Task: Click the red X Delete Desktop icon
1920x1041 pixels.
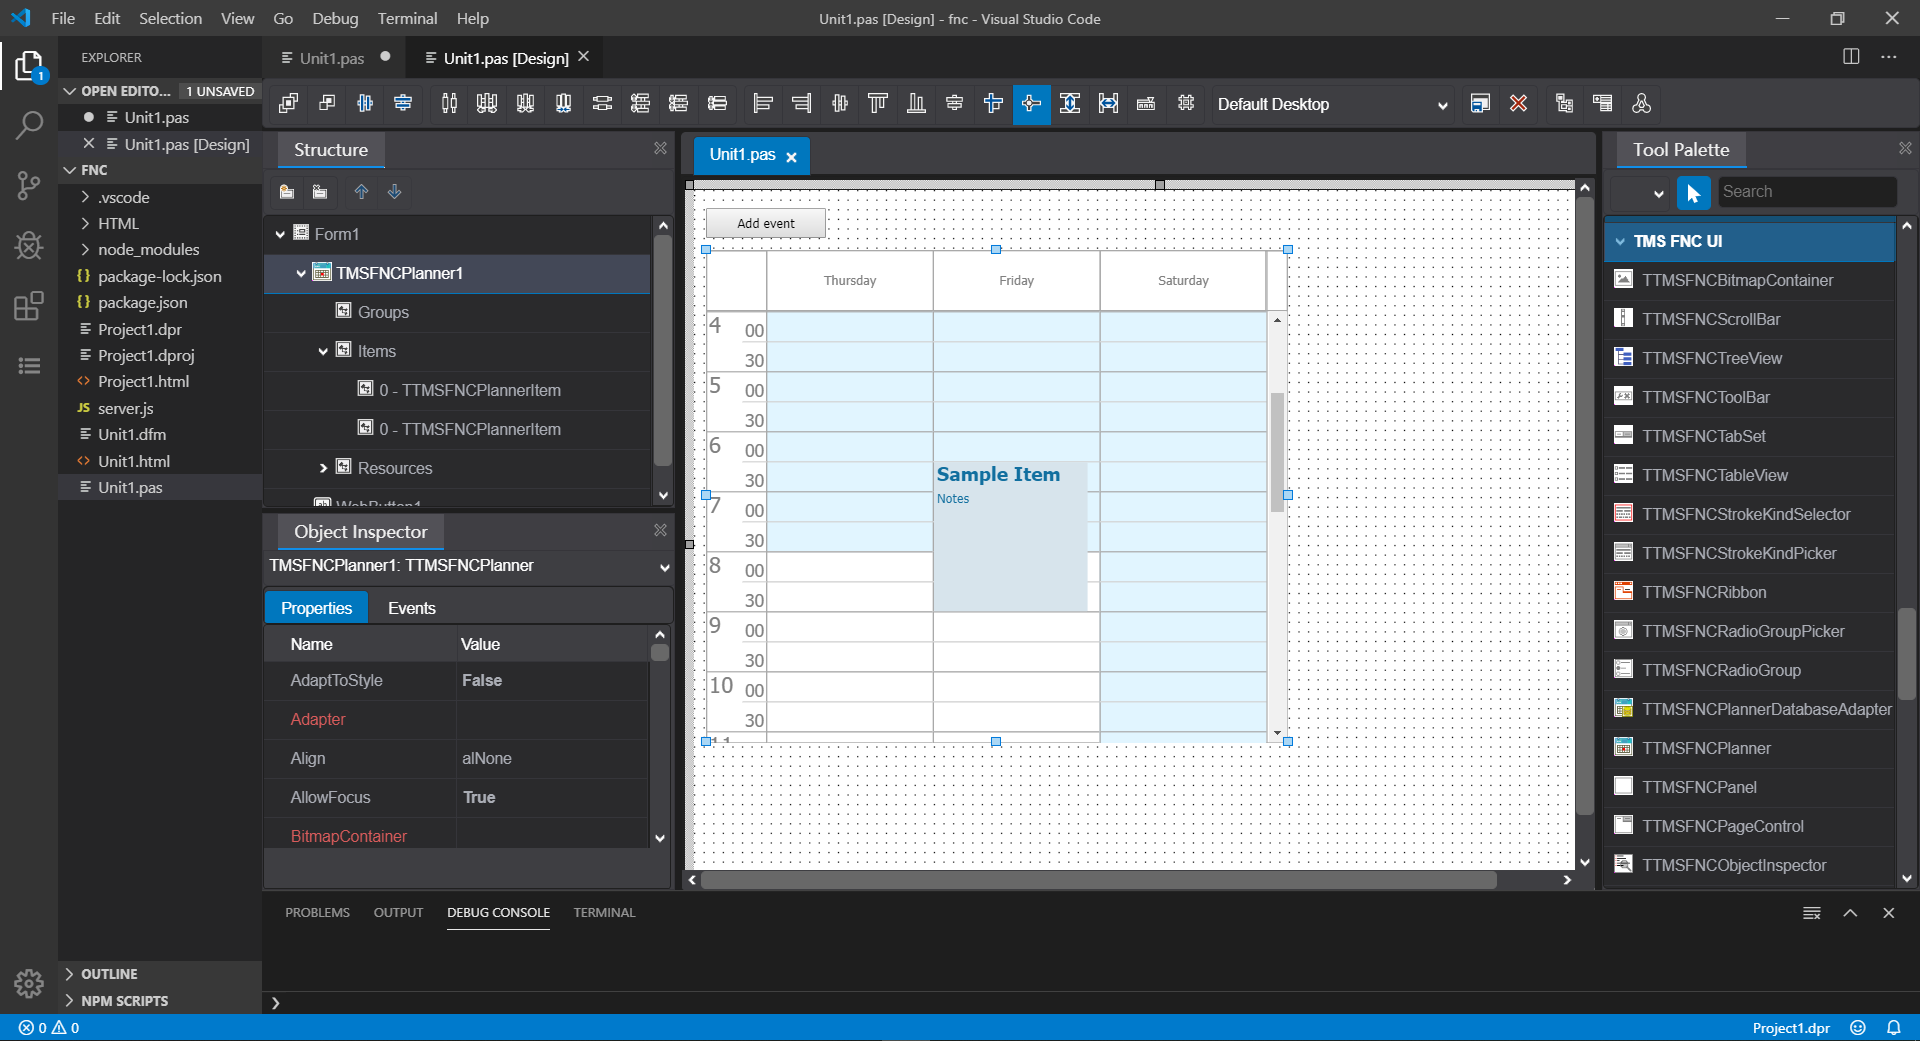Action: click(1518, 103)
